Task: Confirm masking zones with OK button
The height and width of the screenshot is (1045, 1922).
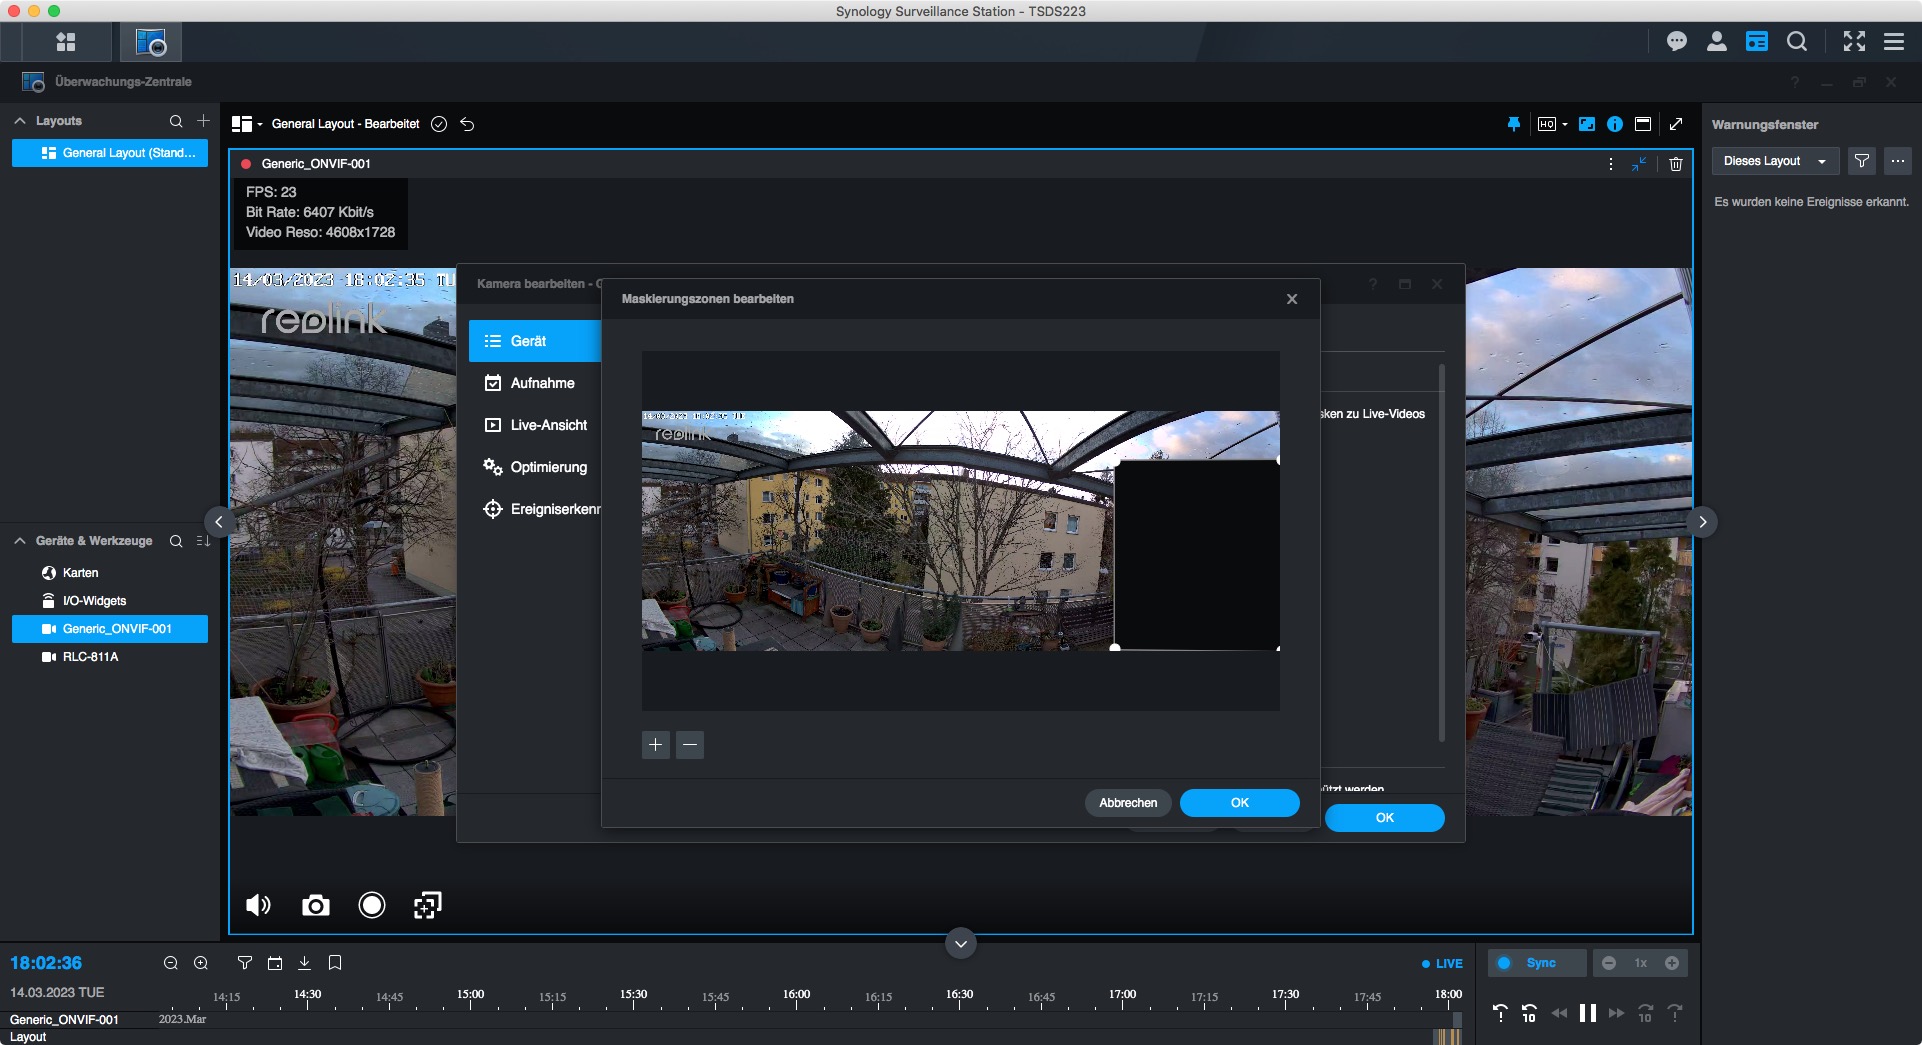Action: coord(1239,803)
